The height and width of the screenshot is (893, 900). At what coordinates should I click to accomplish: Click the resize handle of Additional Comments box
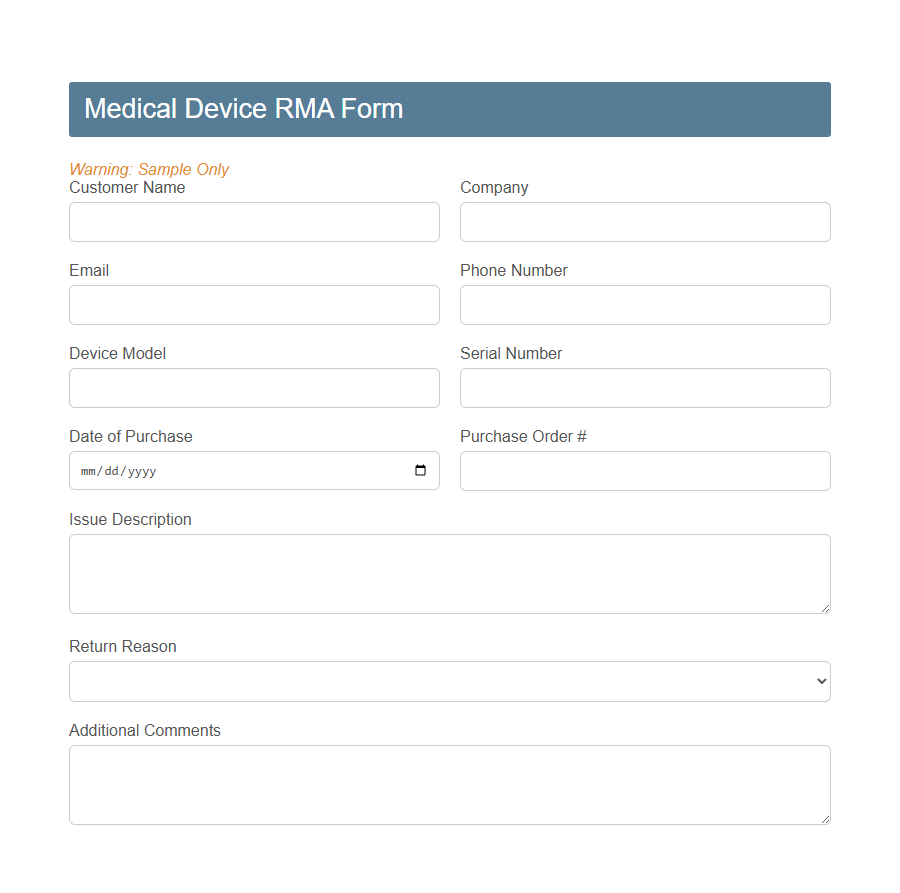pyautogui.click(x=826, y=821)
